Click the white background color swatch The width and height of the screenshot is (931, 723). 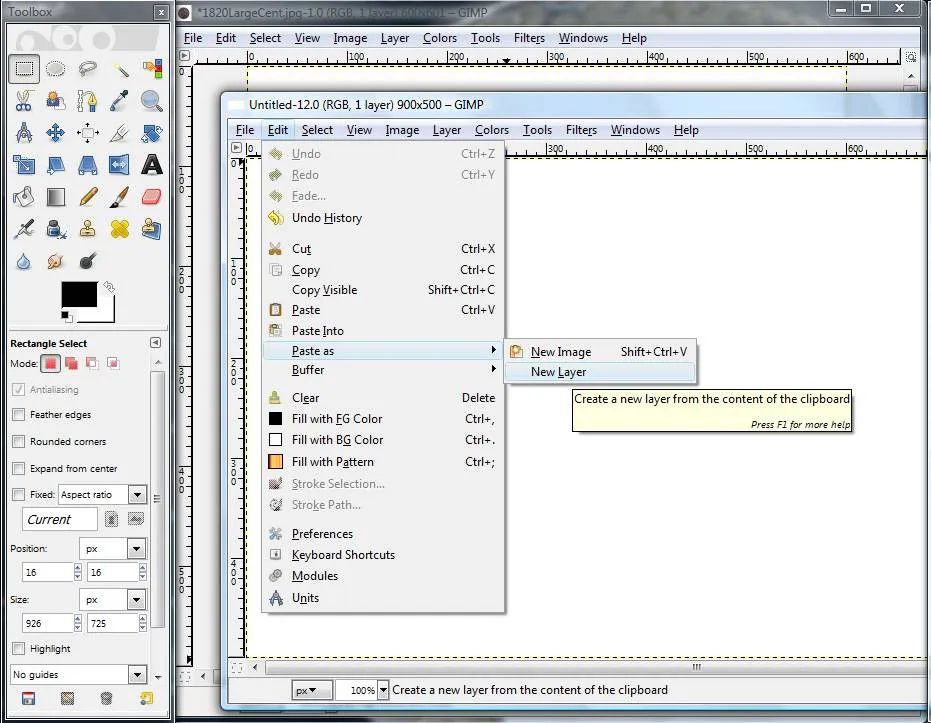(107, 313)
